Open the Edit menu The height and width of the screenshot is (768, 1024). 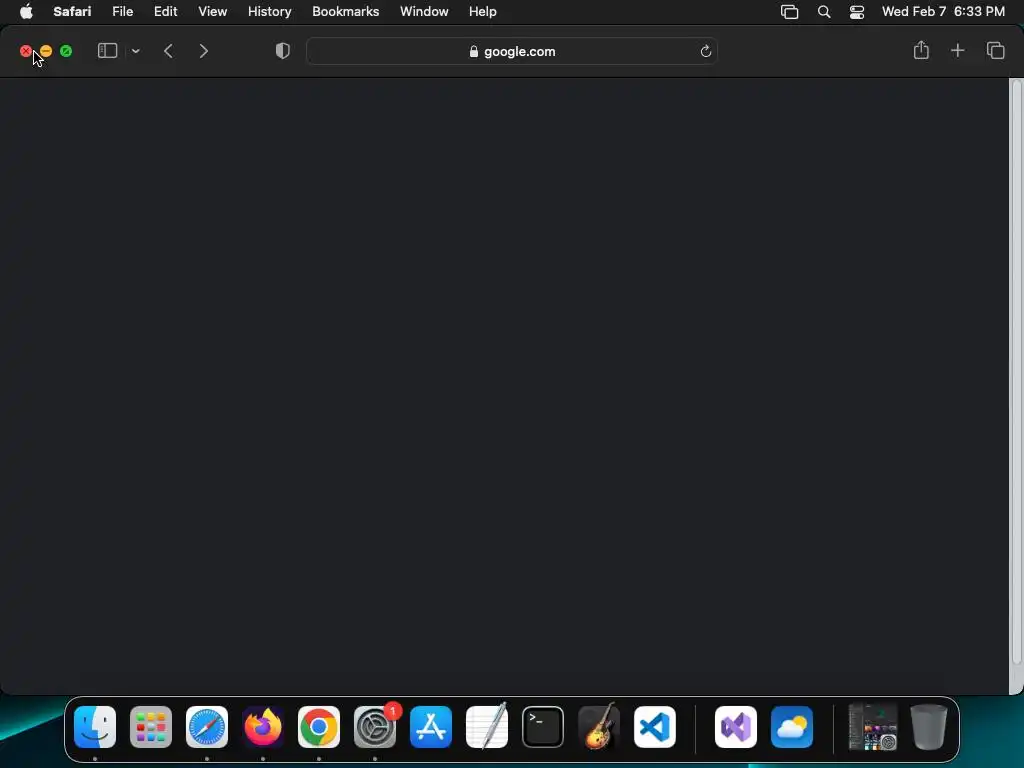(165, 12)
